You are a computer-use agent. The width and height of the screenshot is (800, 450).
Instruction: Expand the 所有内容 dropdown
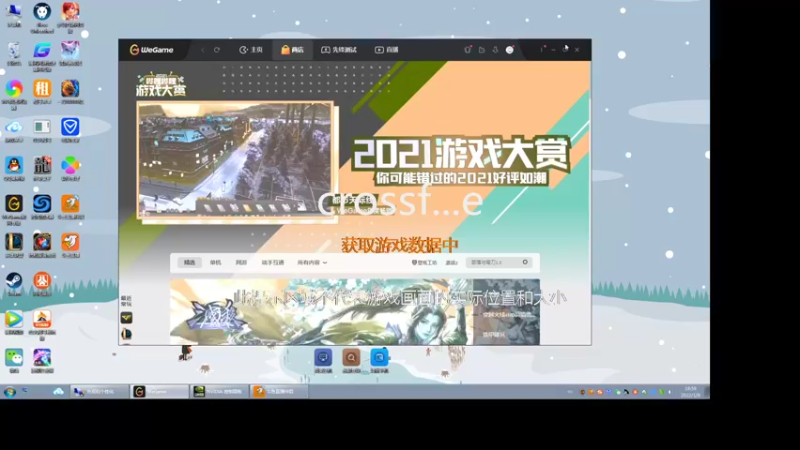tap(312, 262)
